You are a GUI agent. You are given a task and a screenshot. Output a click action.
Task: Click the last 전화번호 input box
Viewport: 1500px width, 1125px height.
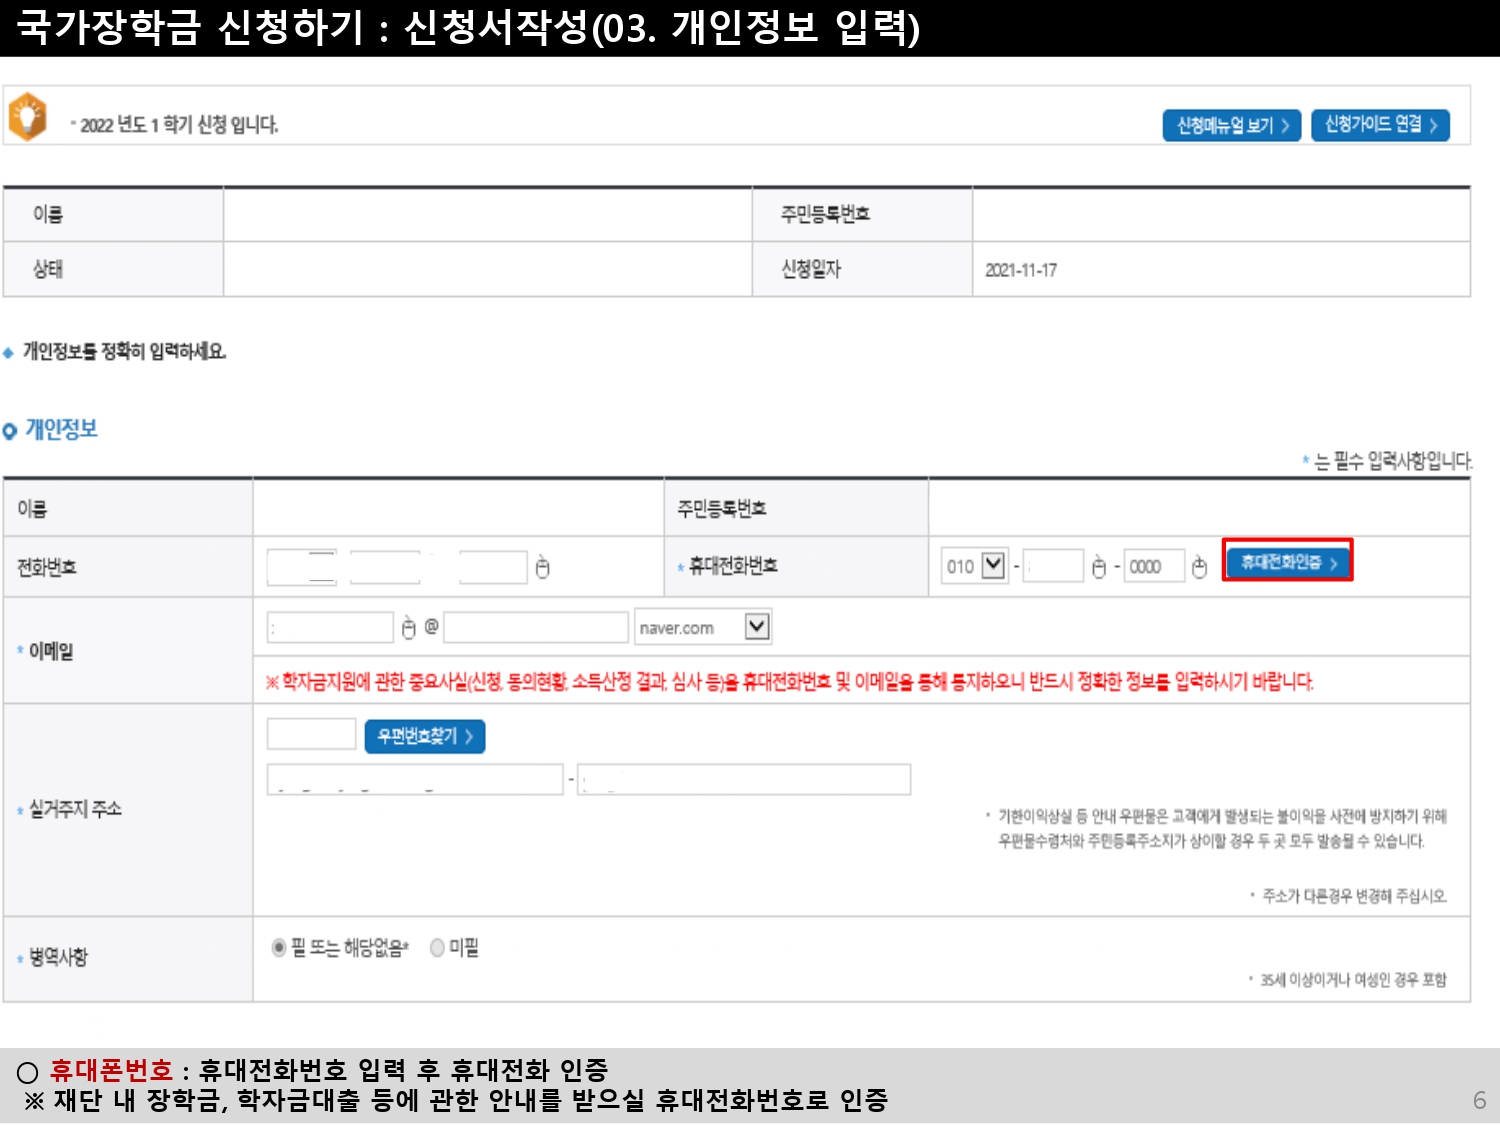click(492, 567)
